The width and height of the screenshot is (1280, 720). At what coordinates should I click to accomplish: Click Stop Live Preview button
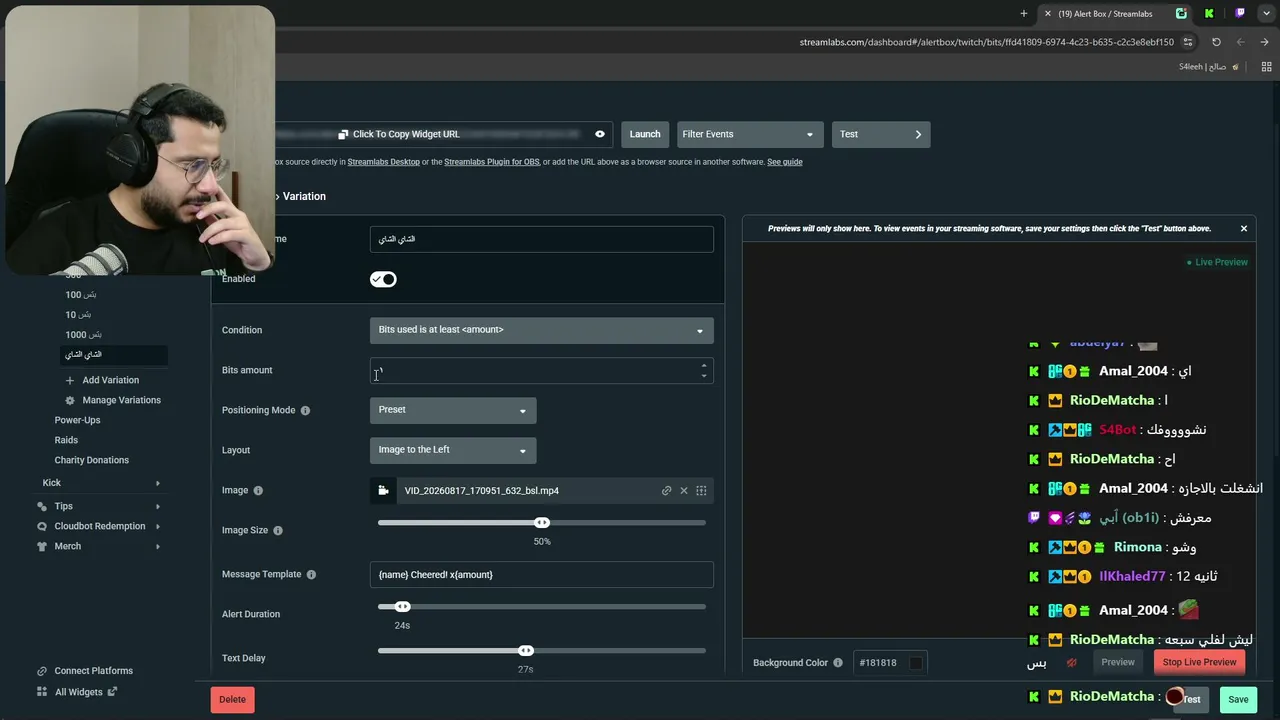pos(1199,662)
